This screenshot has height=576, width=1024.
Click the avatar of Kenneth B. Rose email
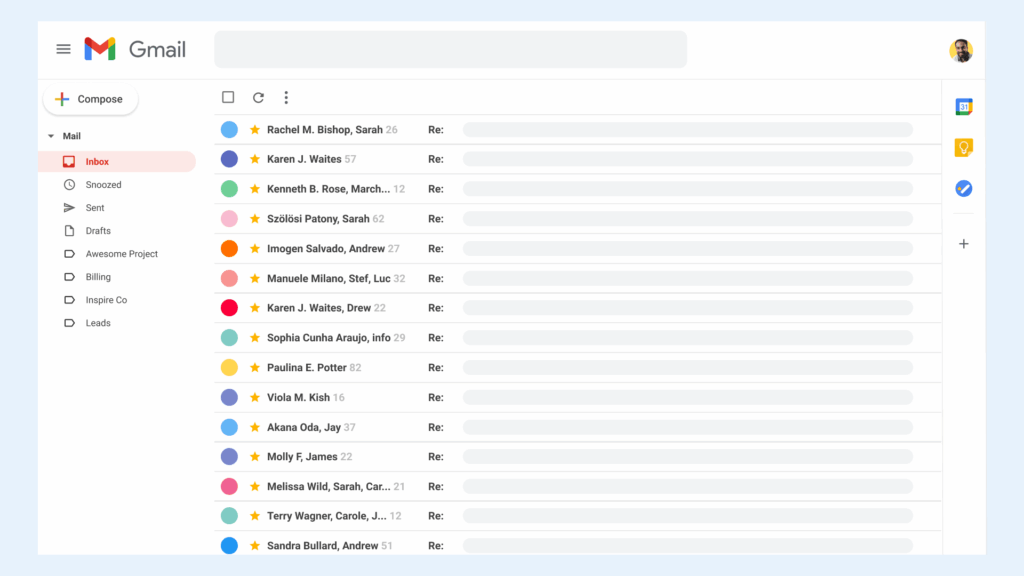coord(229,189)
